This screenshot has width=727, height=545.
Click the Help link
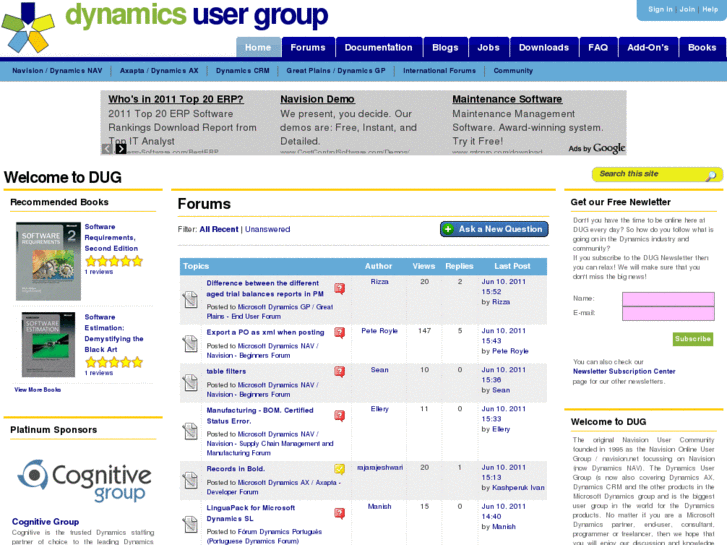(x=710, y=9)
